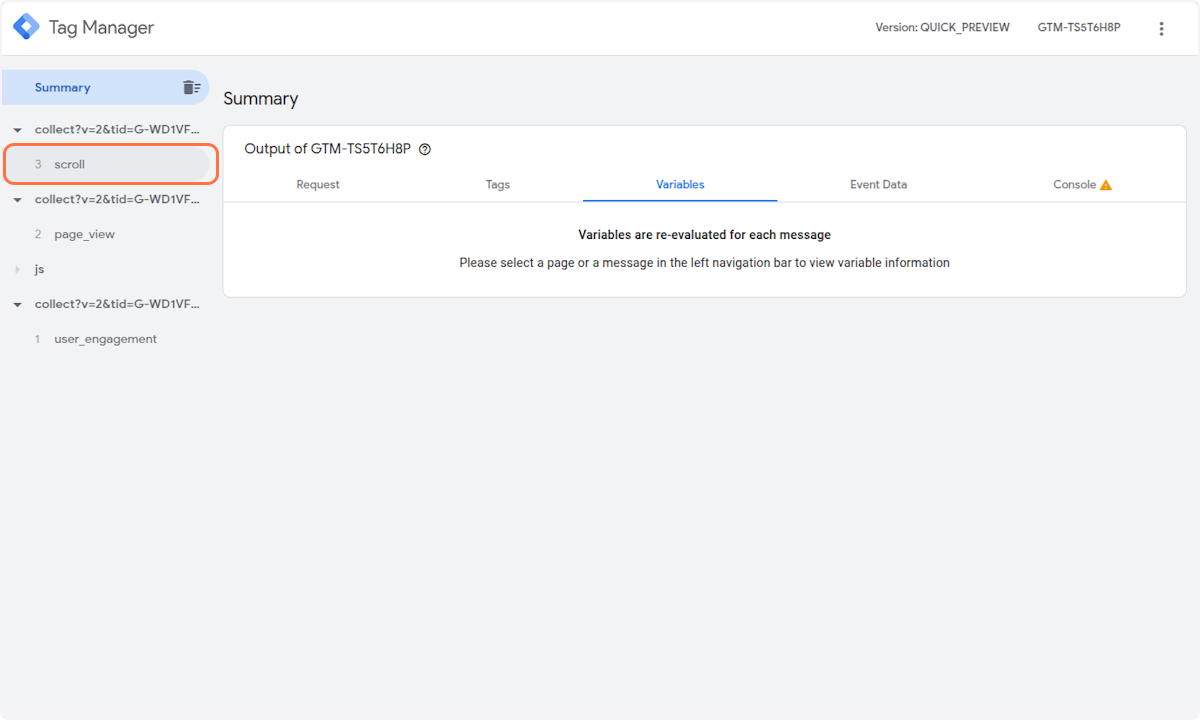Select the Summary item in sidebar
Screen dimensions: 1200x720
(104, 87)
